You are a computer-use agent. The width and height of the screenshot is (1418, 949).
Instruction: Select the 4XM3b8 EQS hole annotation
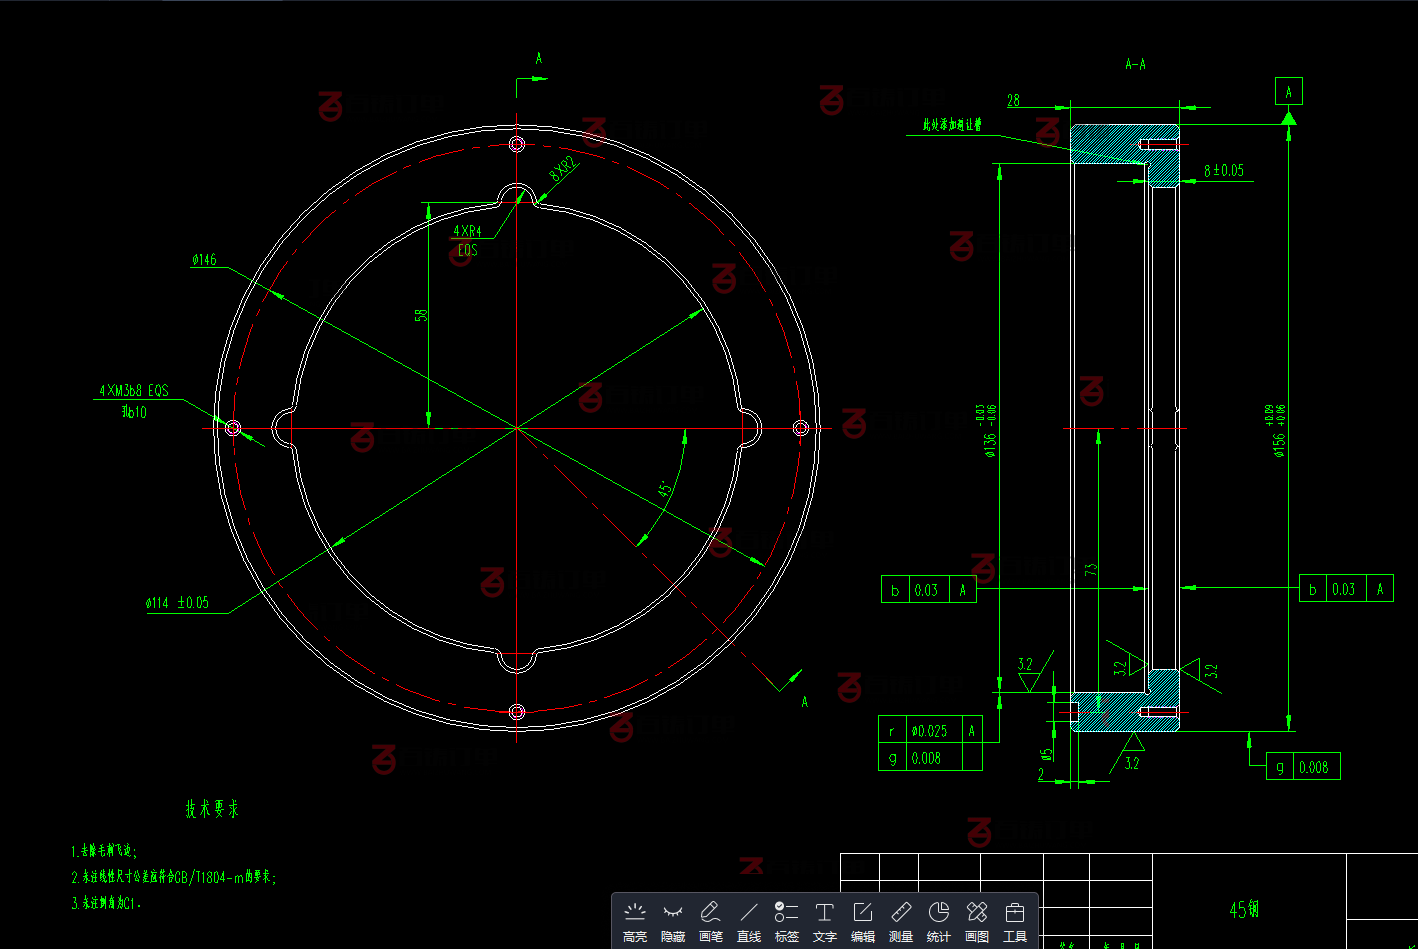(x=134, y=391)
